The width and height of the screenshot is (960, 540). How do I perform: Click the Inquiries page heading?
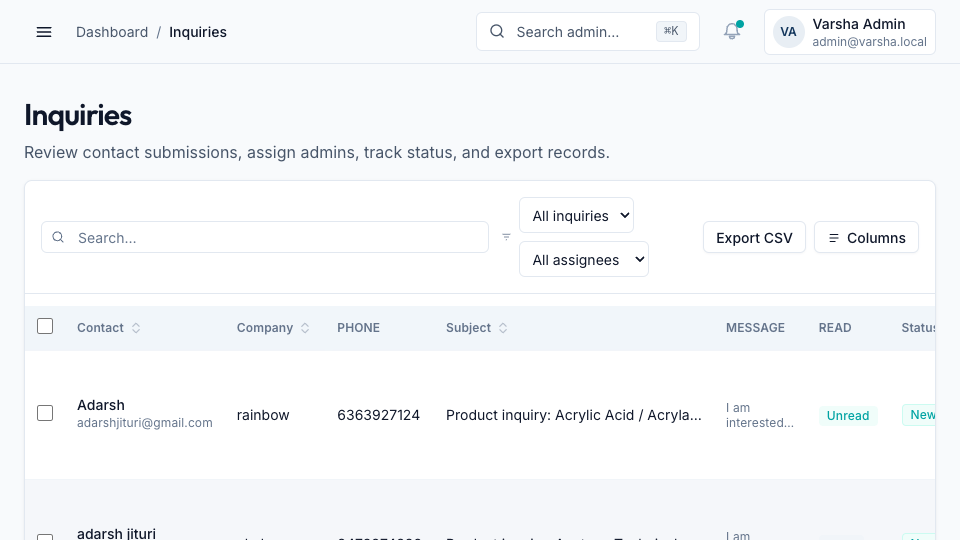[78, 116]
